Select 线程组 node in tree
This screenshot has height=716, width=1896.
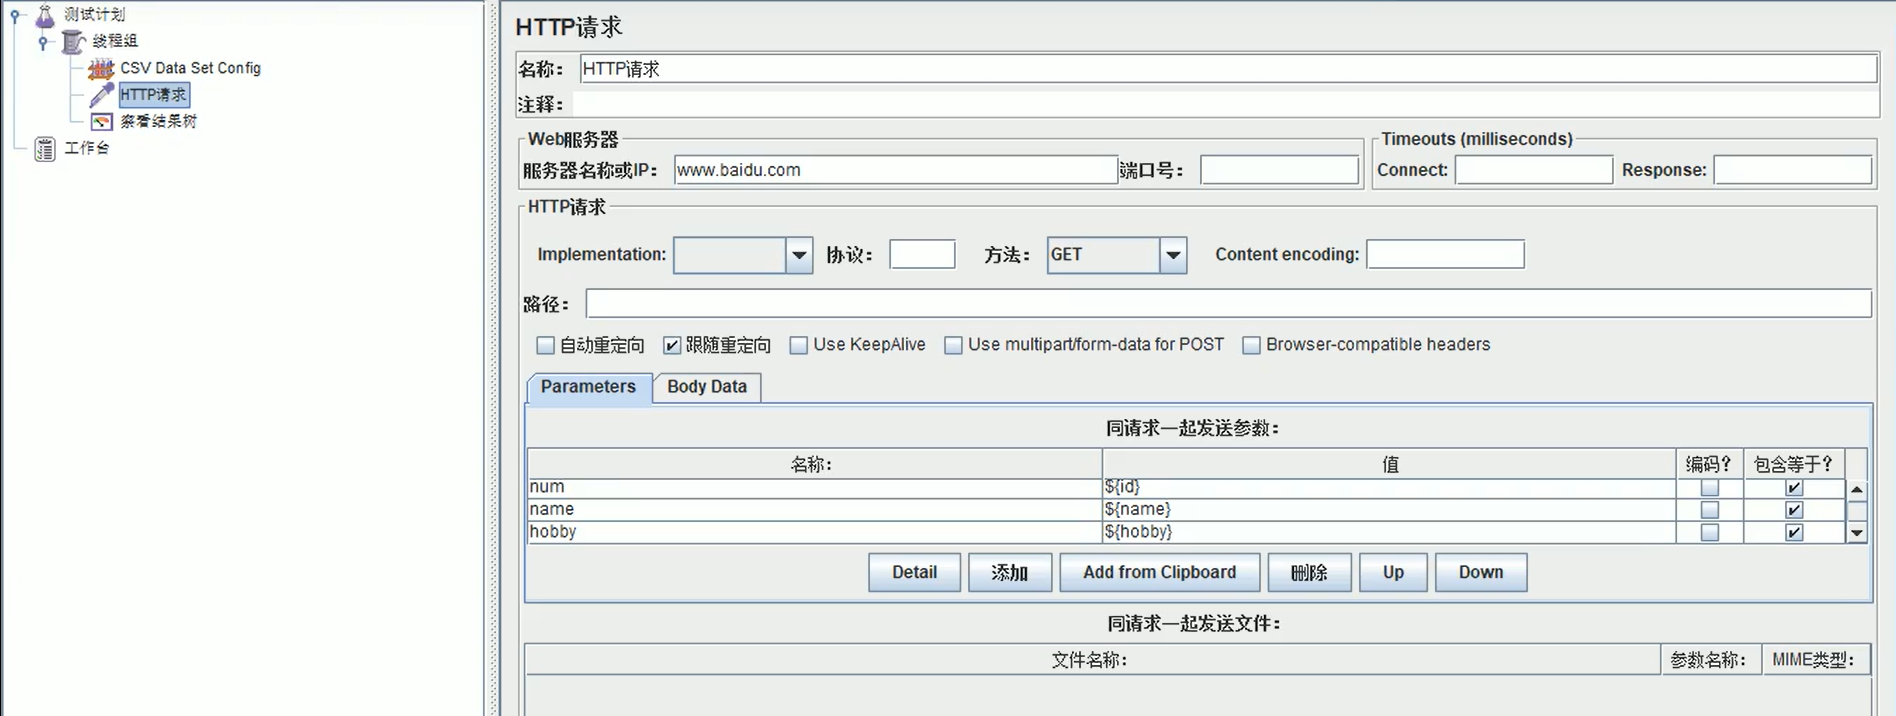115,41
